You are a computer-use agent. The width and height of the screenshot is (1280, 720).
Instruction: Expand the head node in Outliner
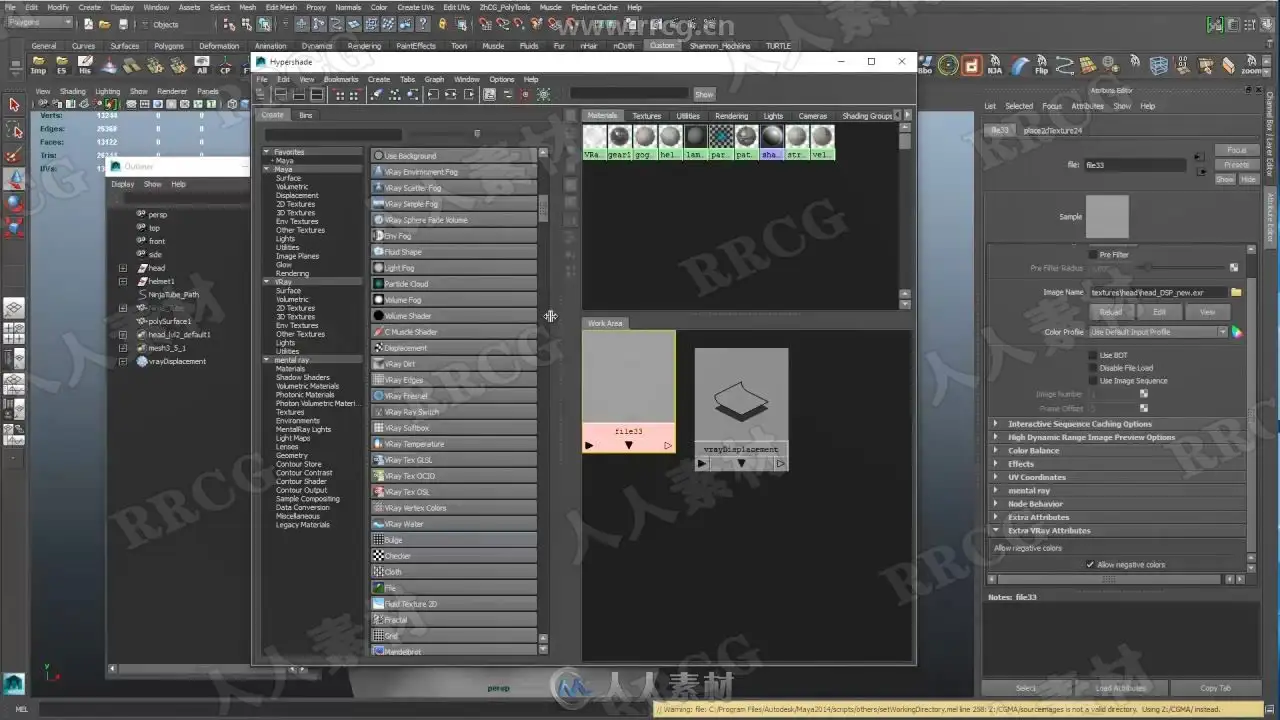click(123, 268)
